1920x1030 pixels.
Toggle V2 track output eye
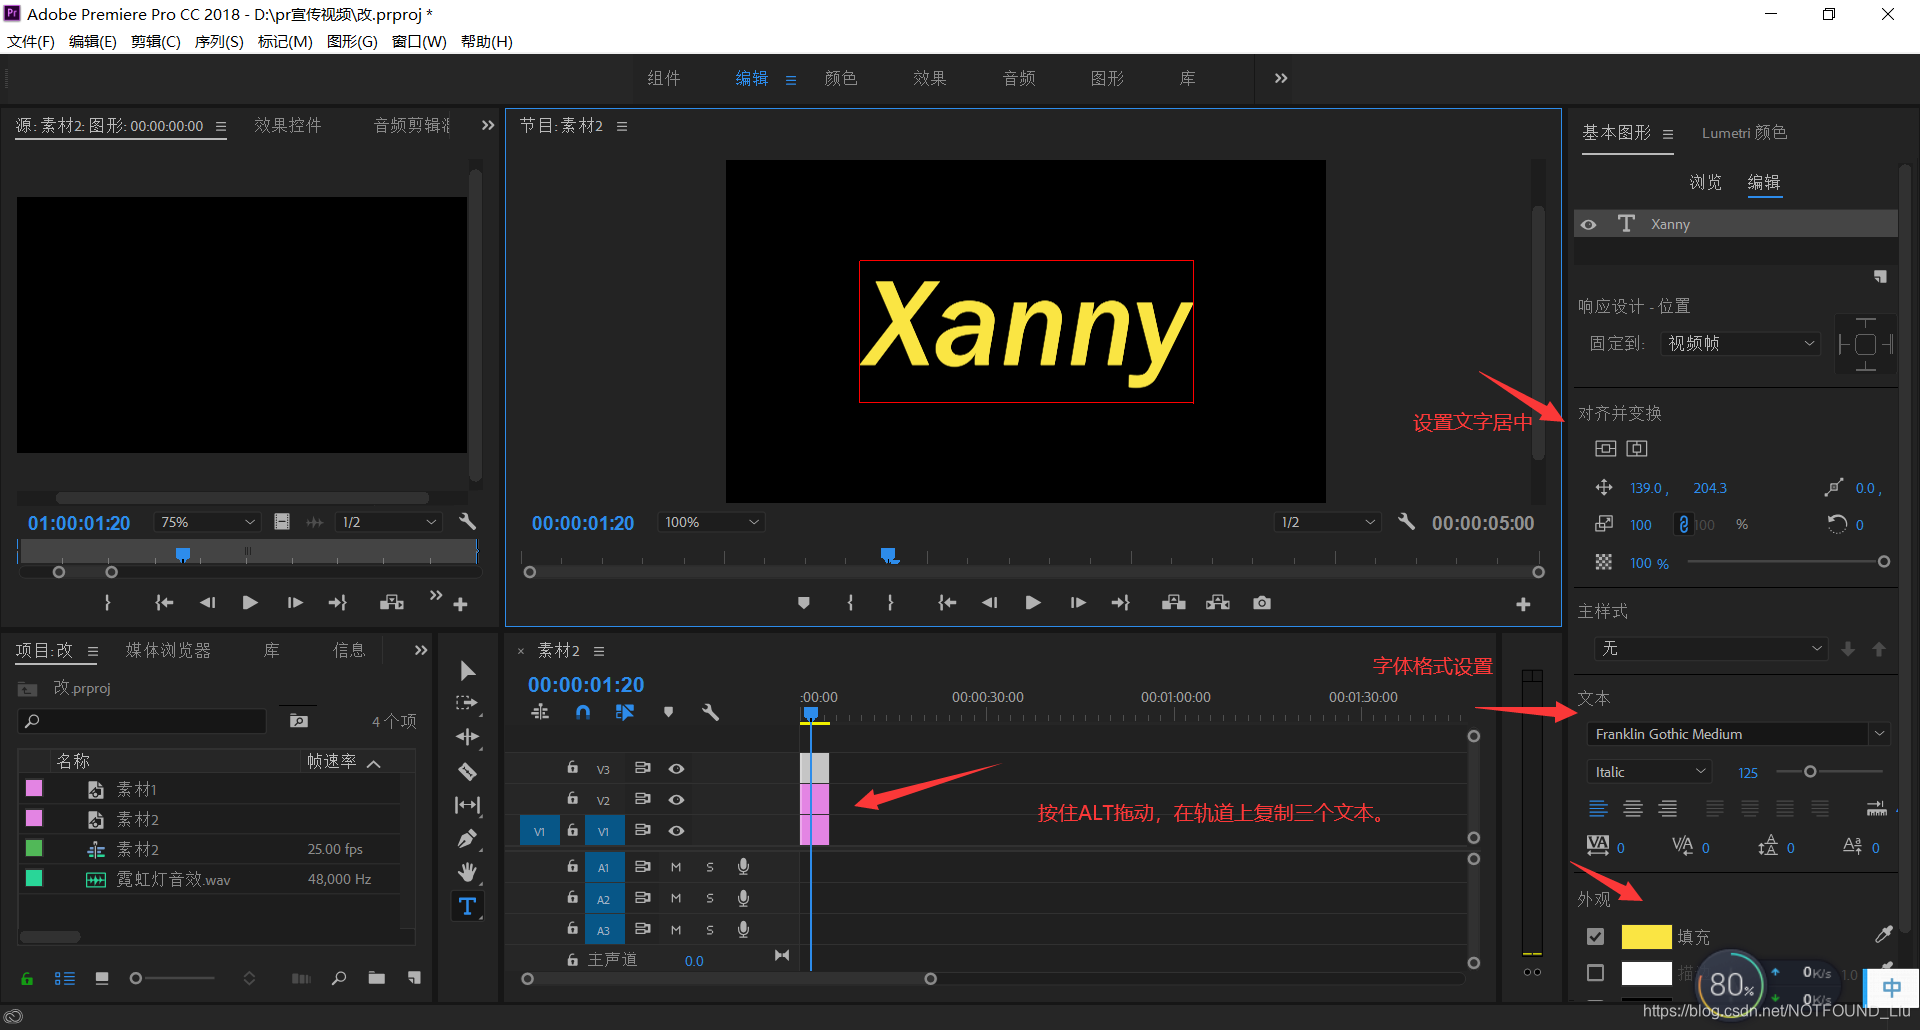tap(676, 799)
